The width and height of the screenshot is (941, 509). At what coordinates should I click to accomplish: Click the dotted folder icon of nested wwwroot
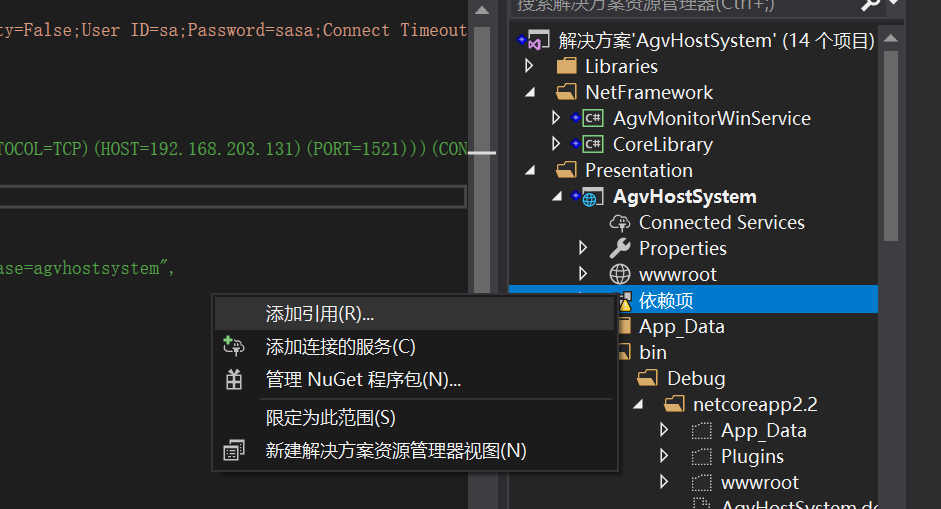tap(702, 483)
